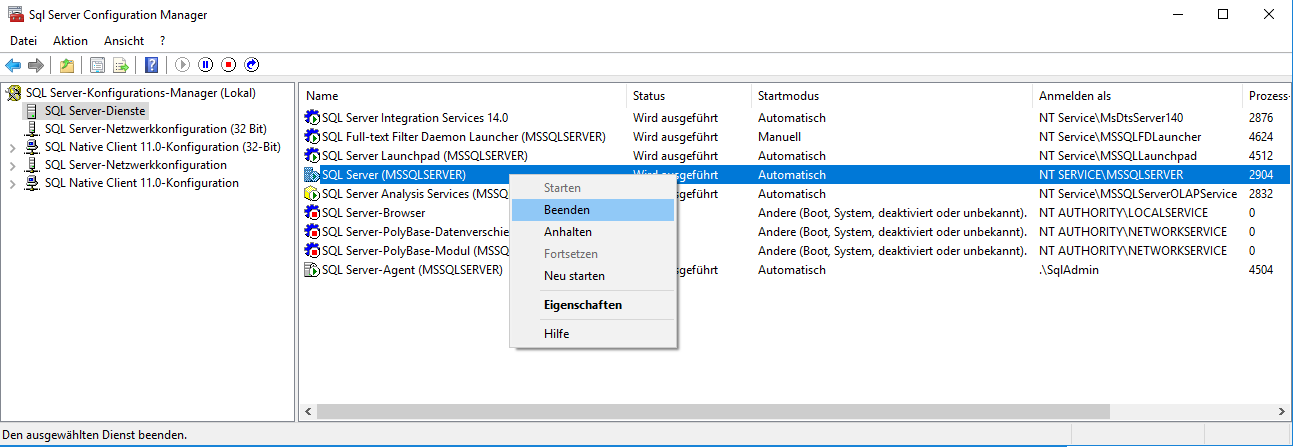Pause the service using the toolbar icon
This screenshot has height=447, width=1293.
pos(206,65)
